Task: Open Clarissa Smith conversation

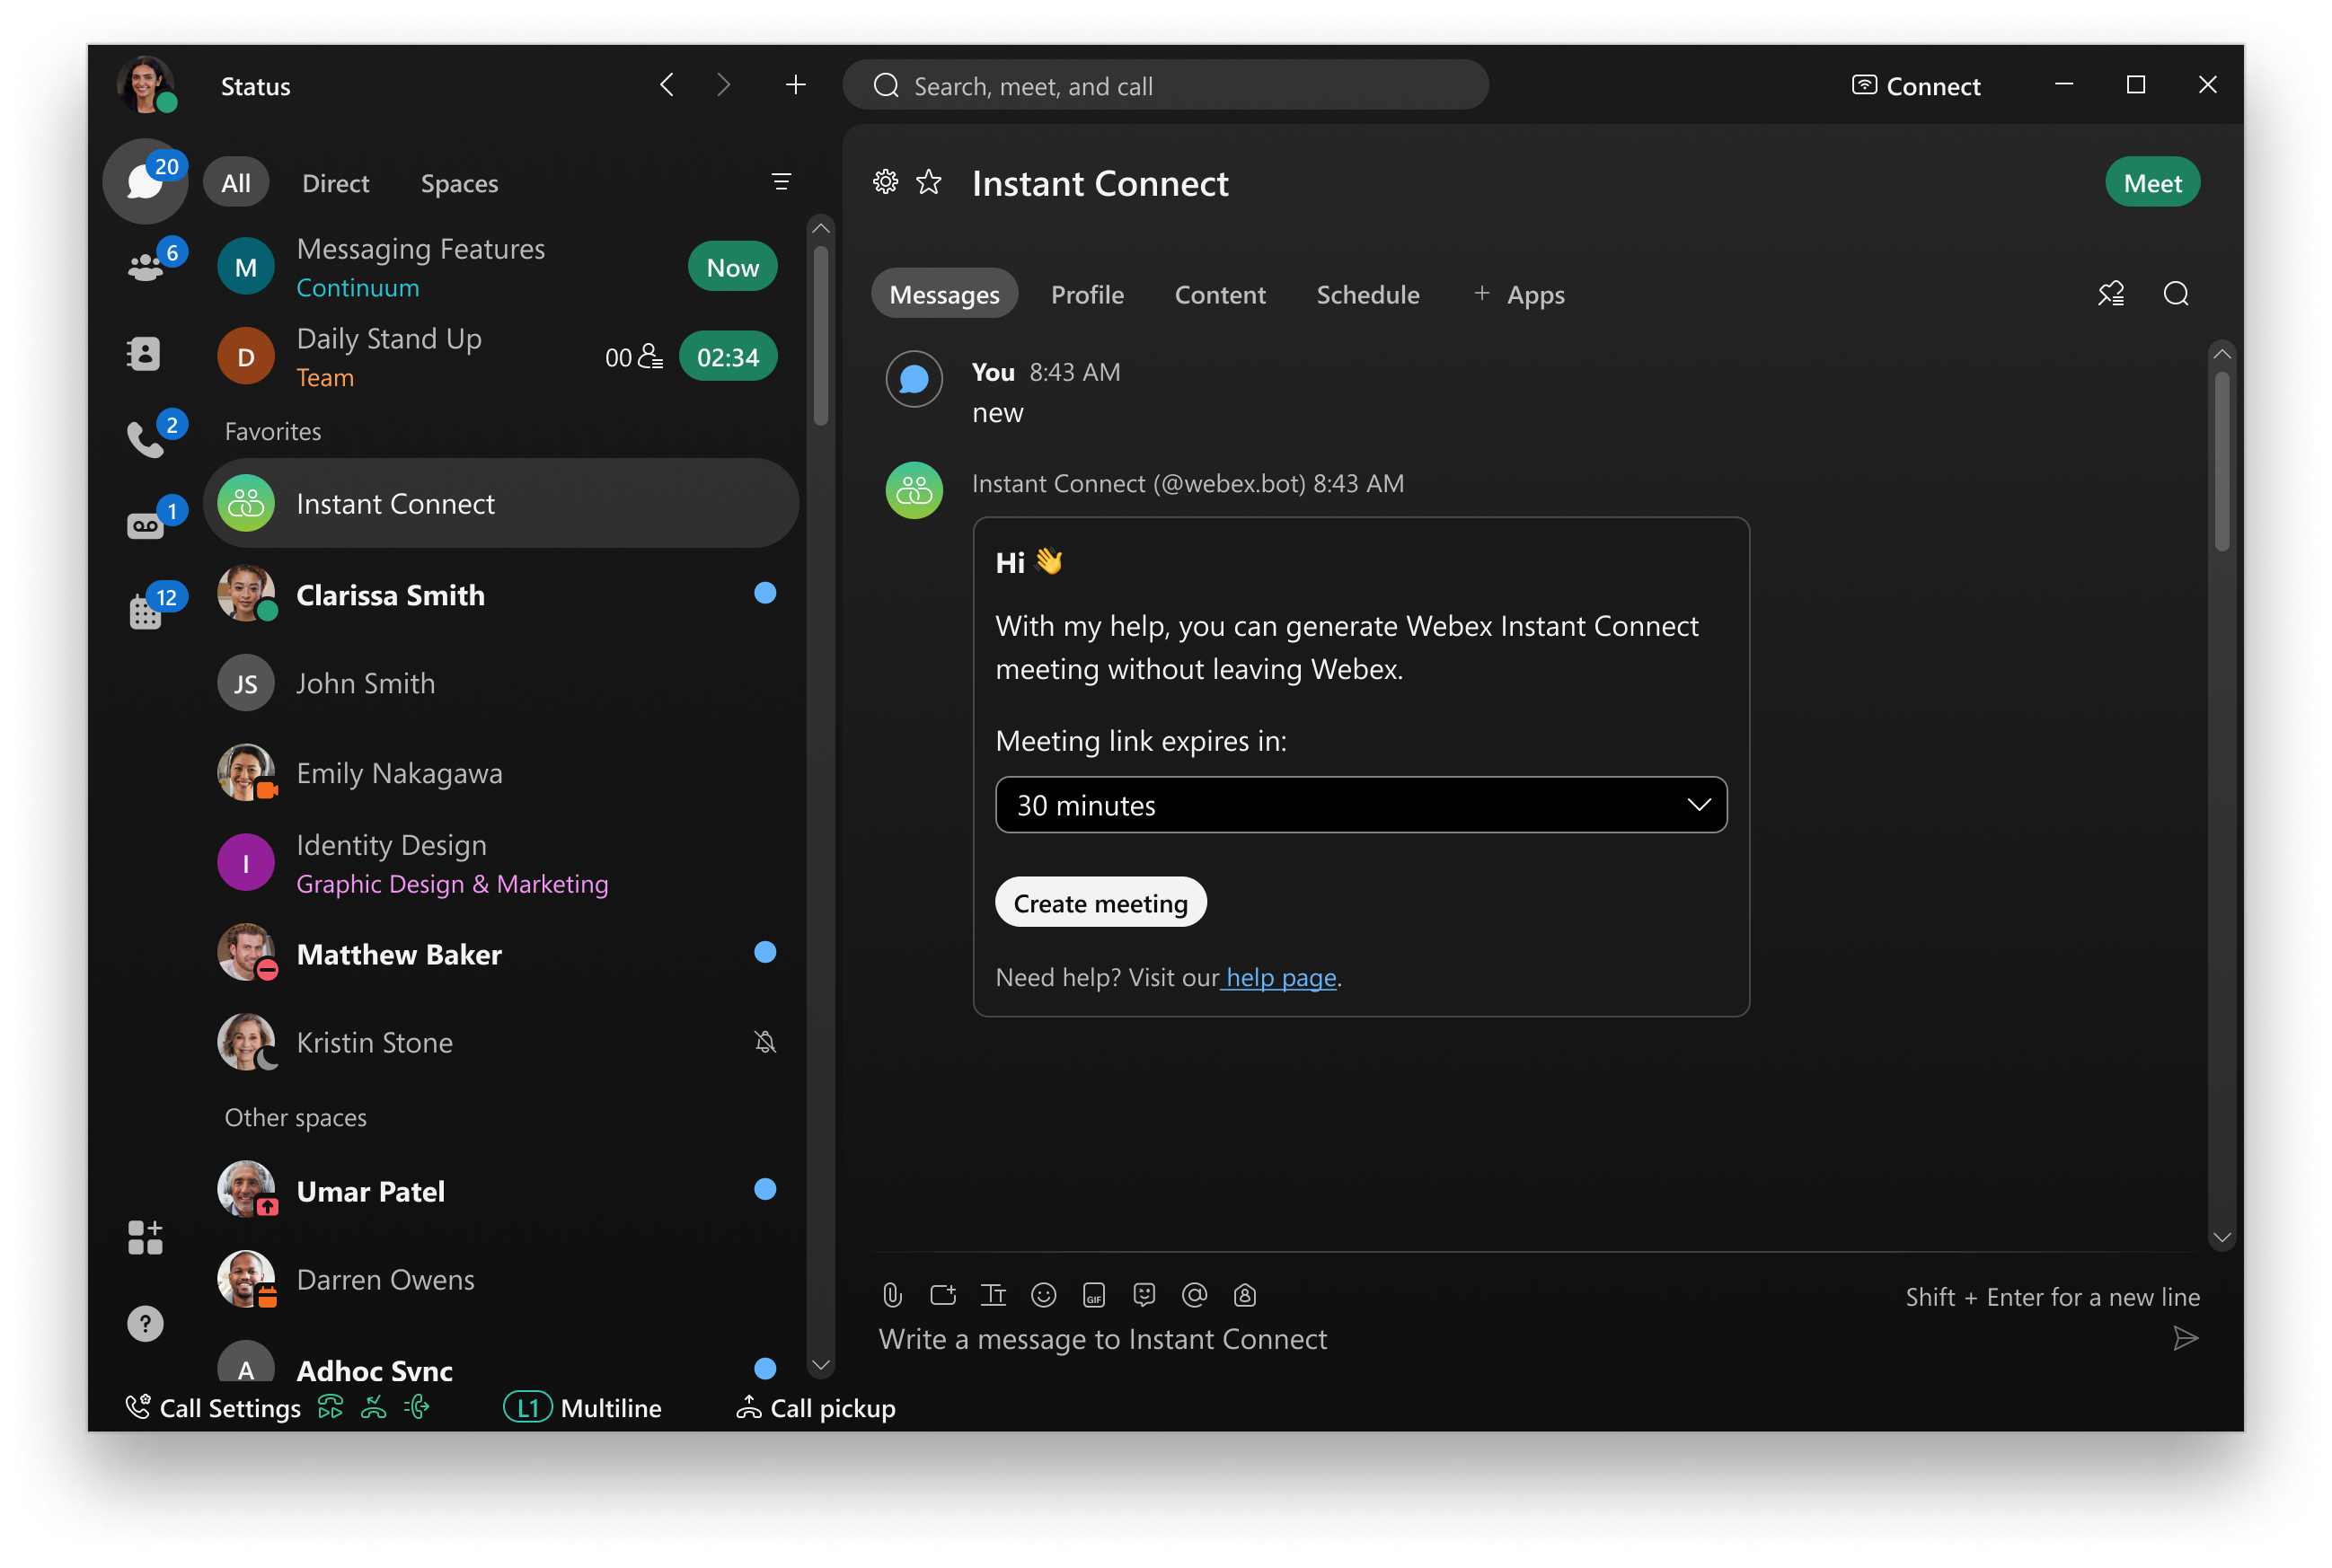Action: point(500,594)
